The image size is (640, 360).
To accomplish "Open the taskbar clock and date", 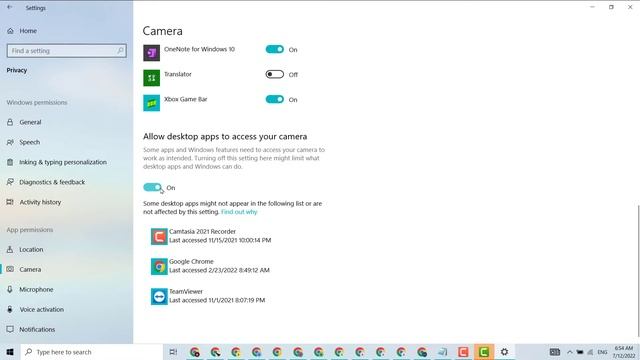I will (624, 352).
